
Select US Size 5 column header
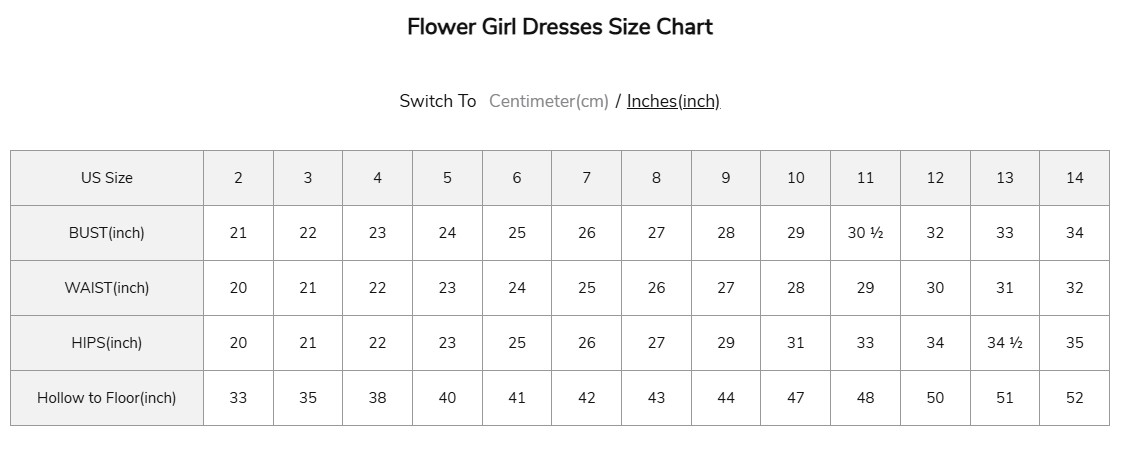(447, 178)
